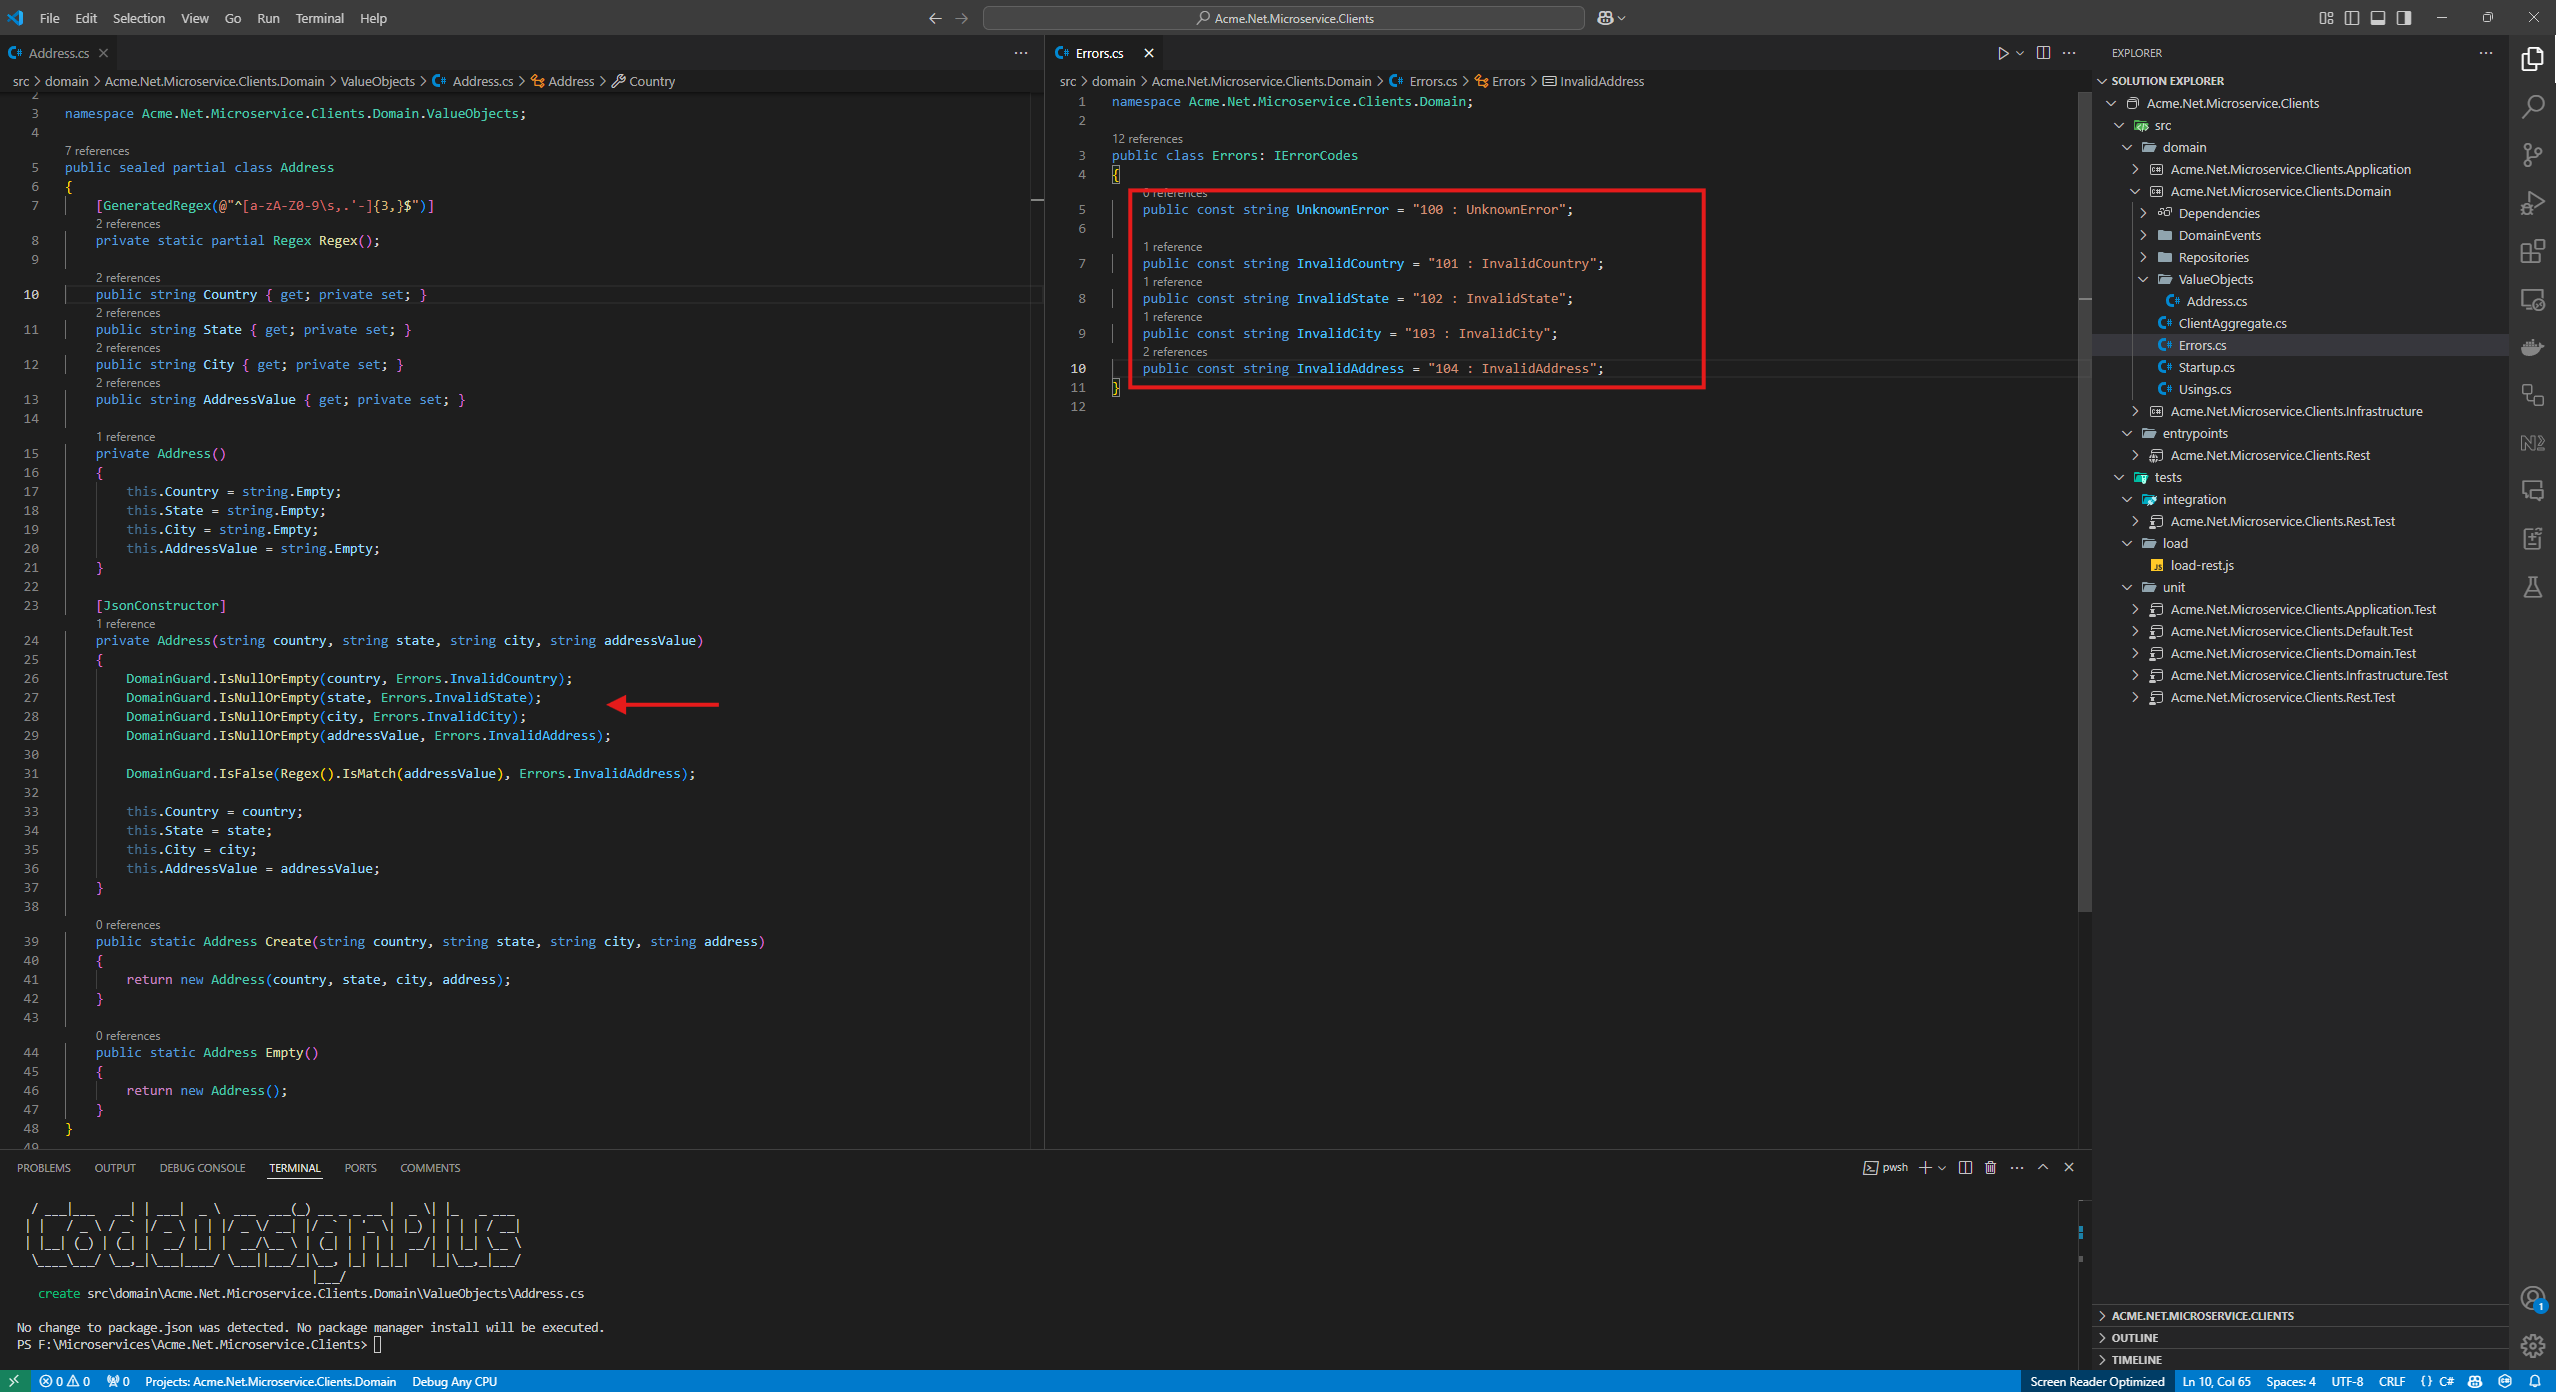This screenshot has height=1392, width=2556.
Task: Split the Errors.cs editor to the right
Action: point(2043,53)
